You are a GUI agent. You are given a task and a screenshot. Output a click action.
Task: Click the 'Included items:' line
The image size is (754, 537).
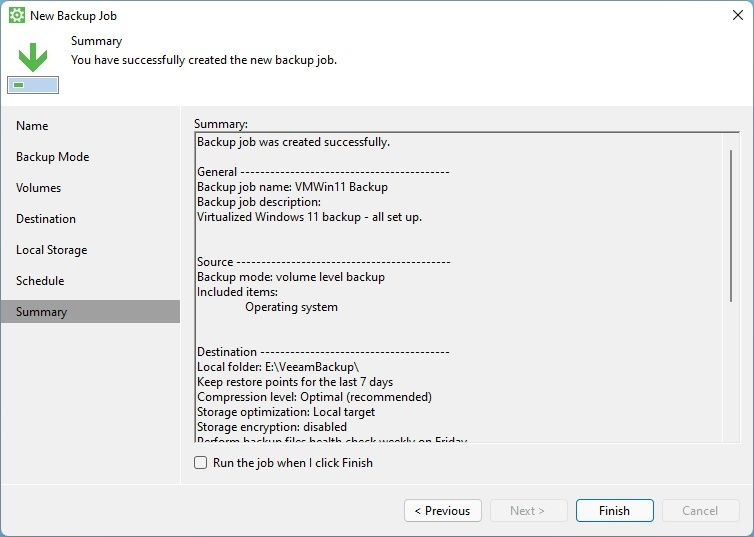(238, 292)
